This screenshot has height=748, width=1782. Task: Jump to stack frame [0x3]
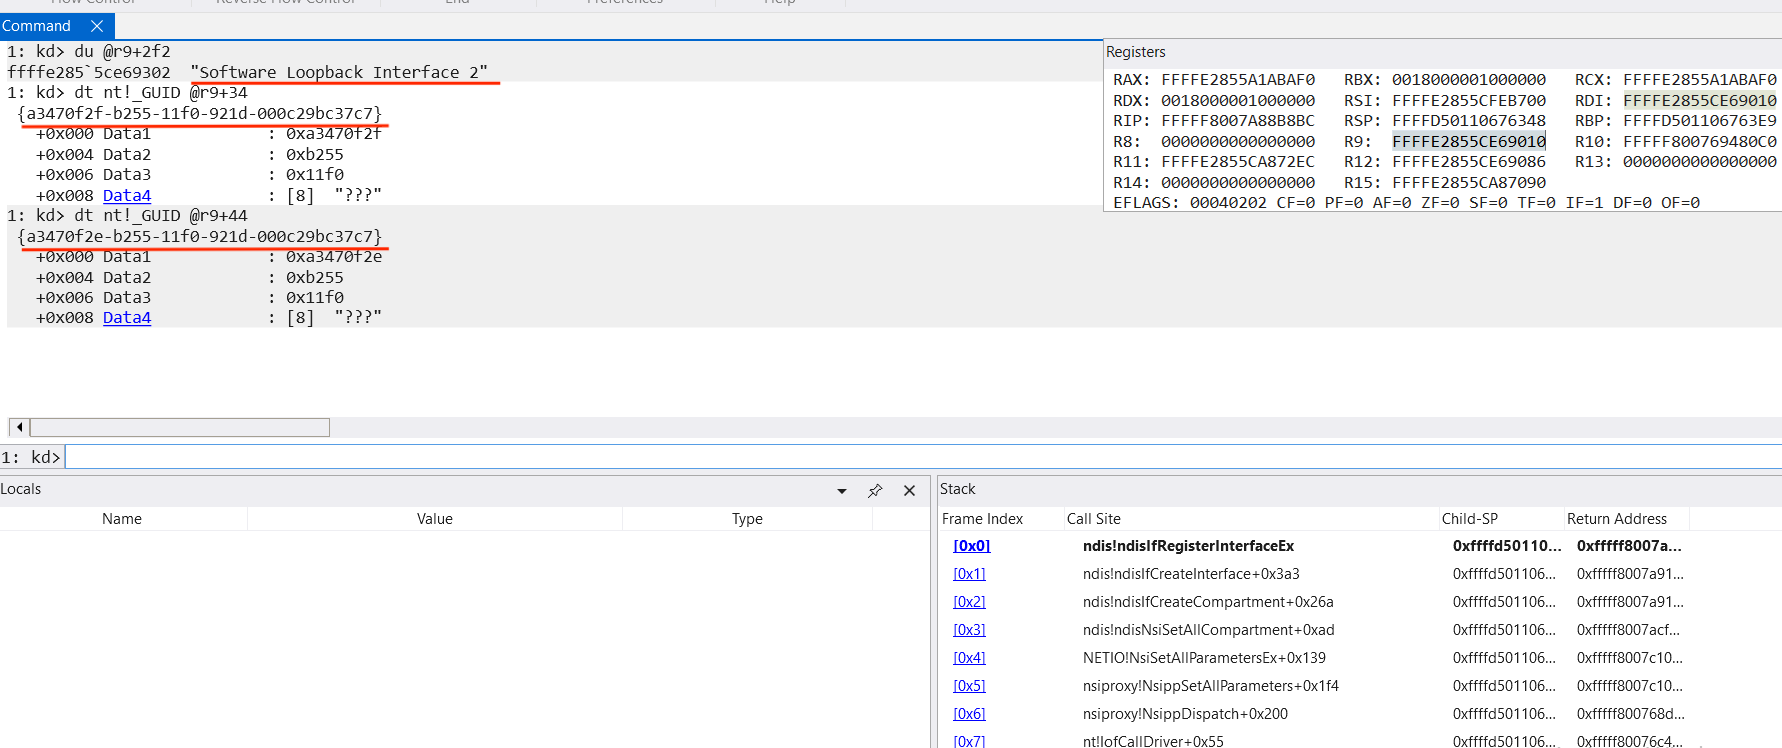[969, 630]
